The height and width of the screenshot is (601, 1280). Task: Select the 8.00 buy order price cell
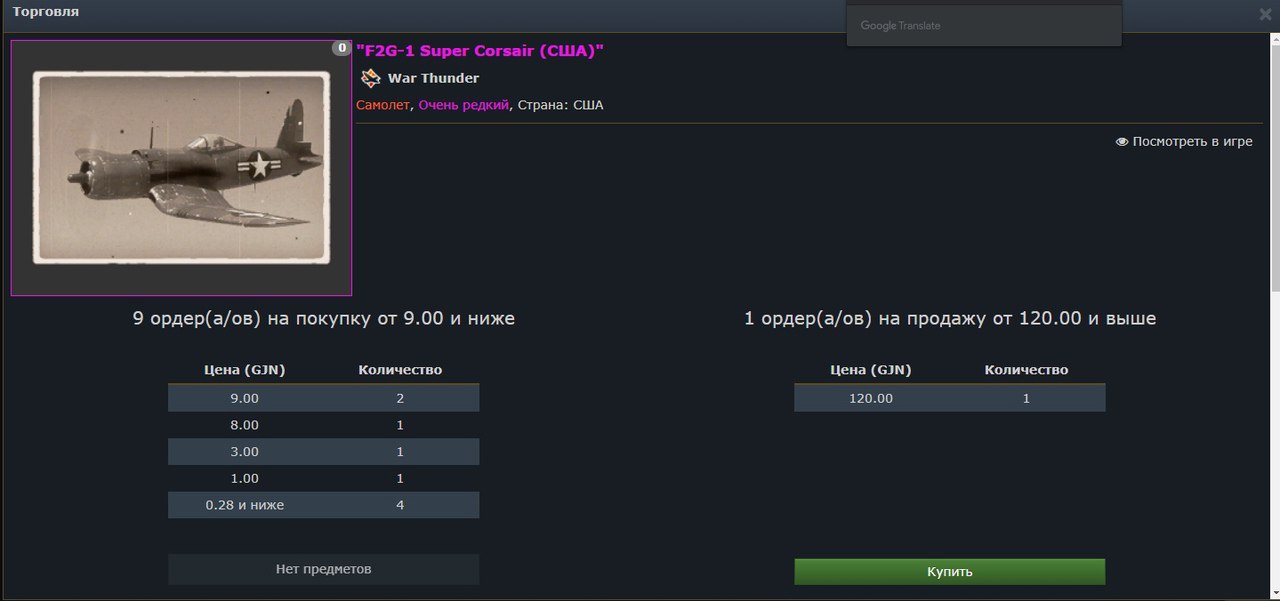pos(245,425)
